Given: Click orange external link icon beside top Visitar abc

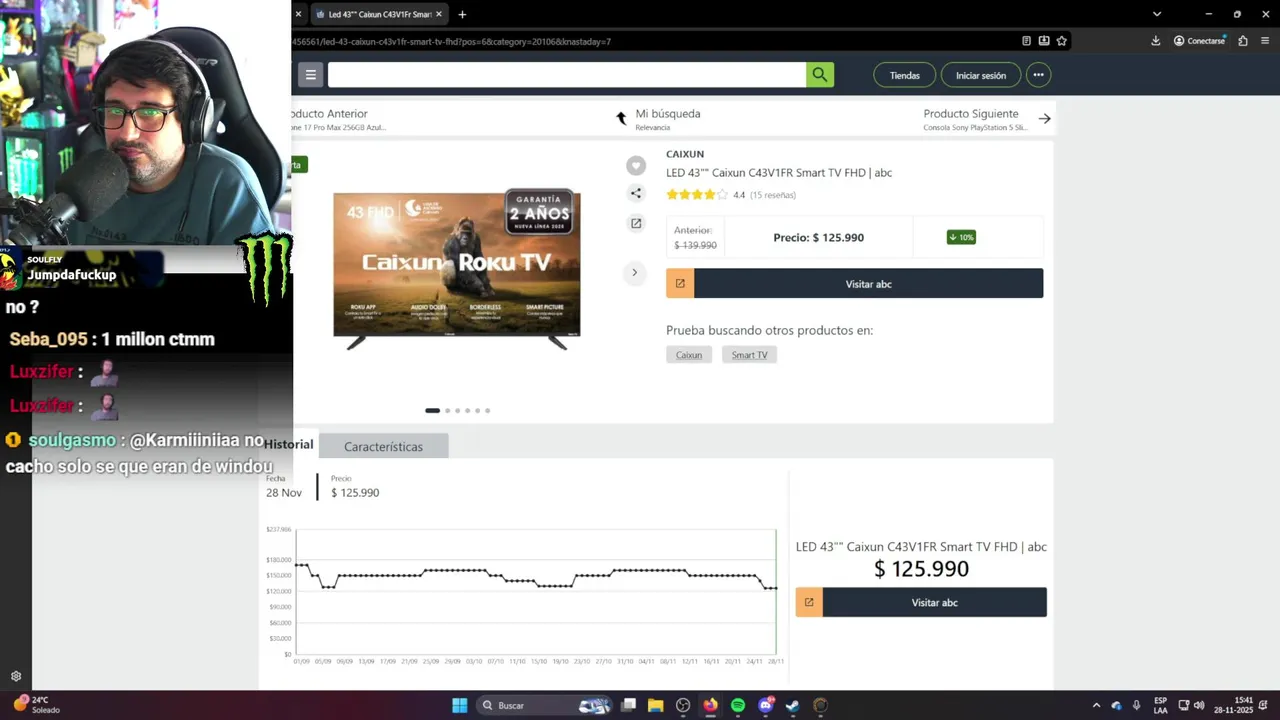Looking at the screenshot, I should pyautogui.click(x=680, y=284).
